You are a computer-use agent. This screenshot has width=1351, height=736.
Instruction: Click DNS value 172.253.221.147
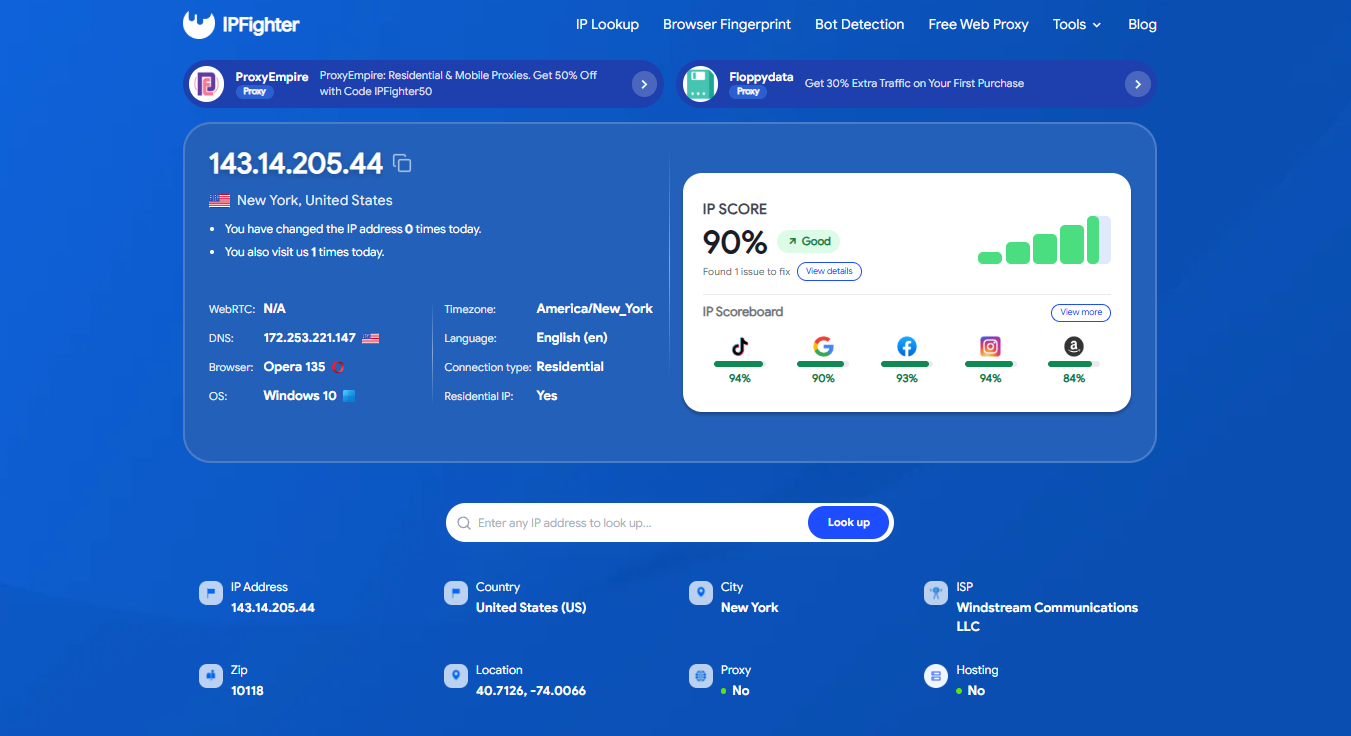[x=309, y=338]
